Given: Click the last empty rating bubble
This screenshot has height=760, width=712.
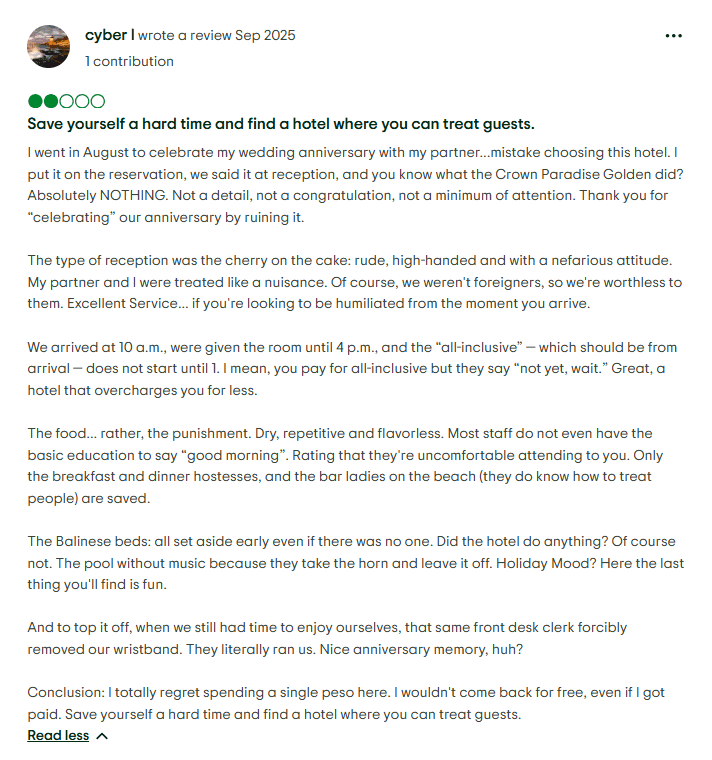Looking at the screenshot, I should point(97,101).
